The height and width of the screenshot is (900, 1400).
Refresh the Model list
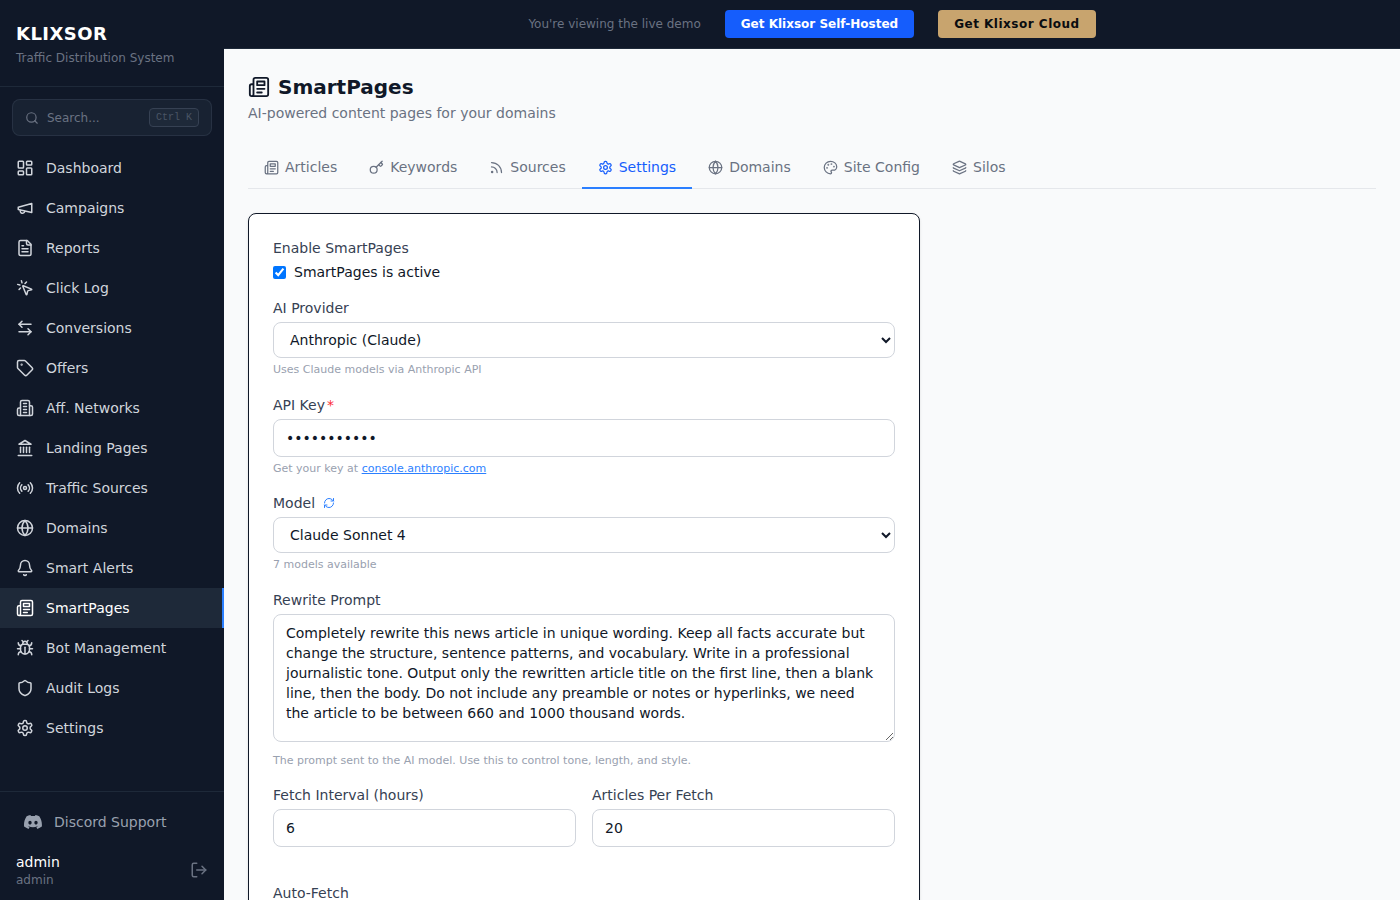click(329, 502)
